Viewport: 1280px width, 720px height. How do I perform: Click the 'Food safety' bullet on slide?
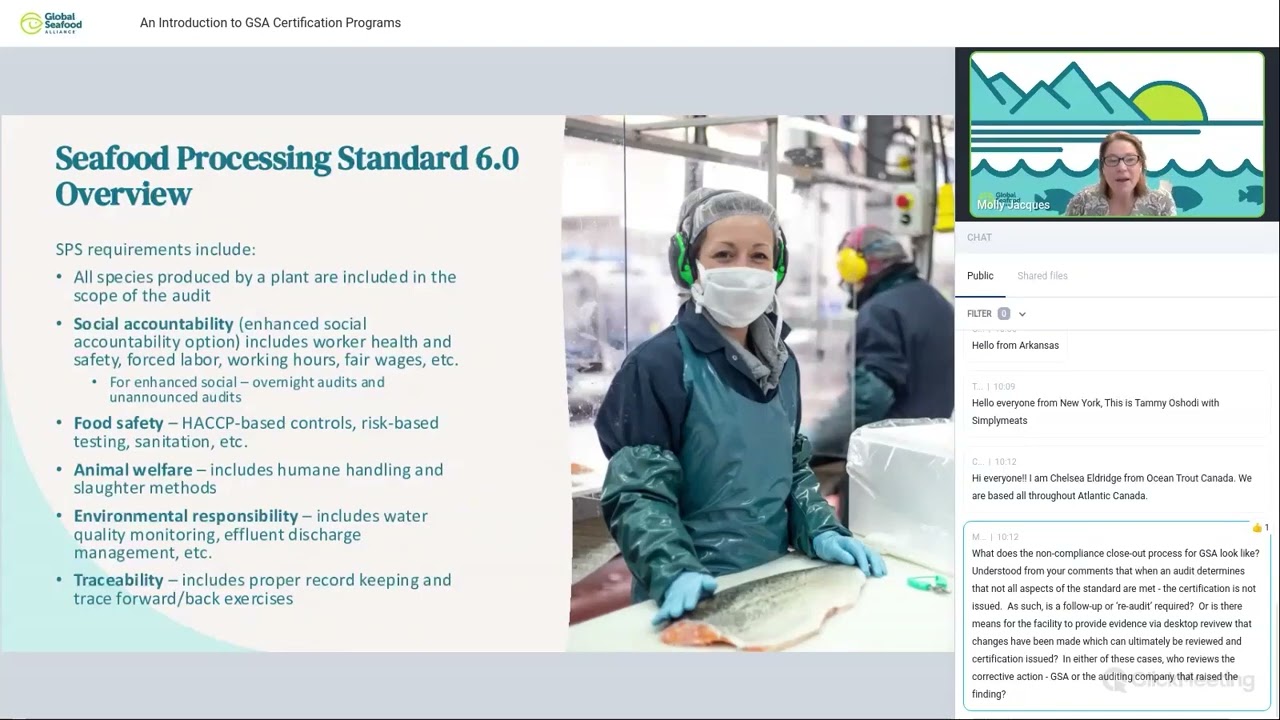(x=256, y=432)
